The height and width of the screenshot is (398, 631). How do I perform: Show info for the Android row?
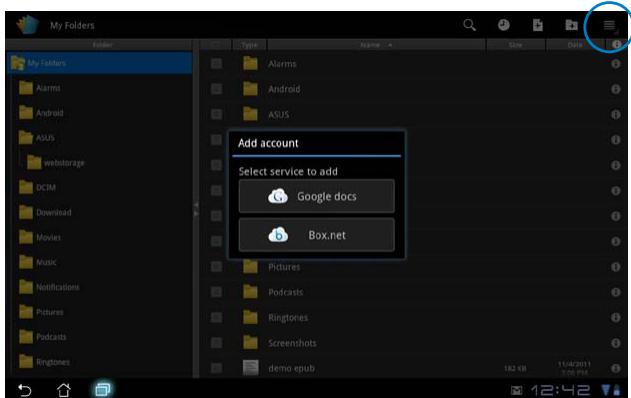tap(616, 89)
